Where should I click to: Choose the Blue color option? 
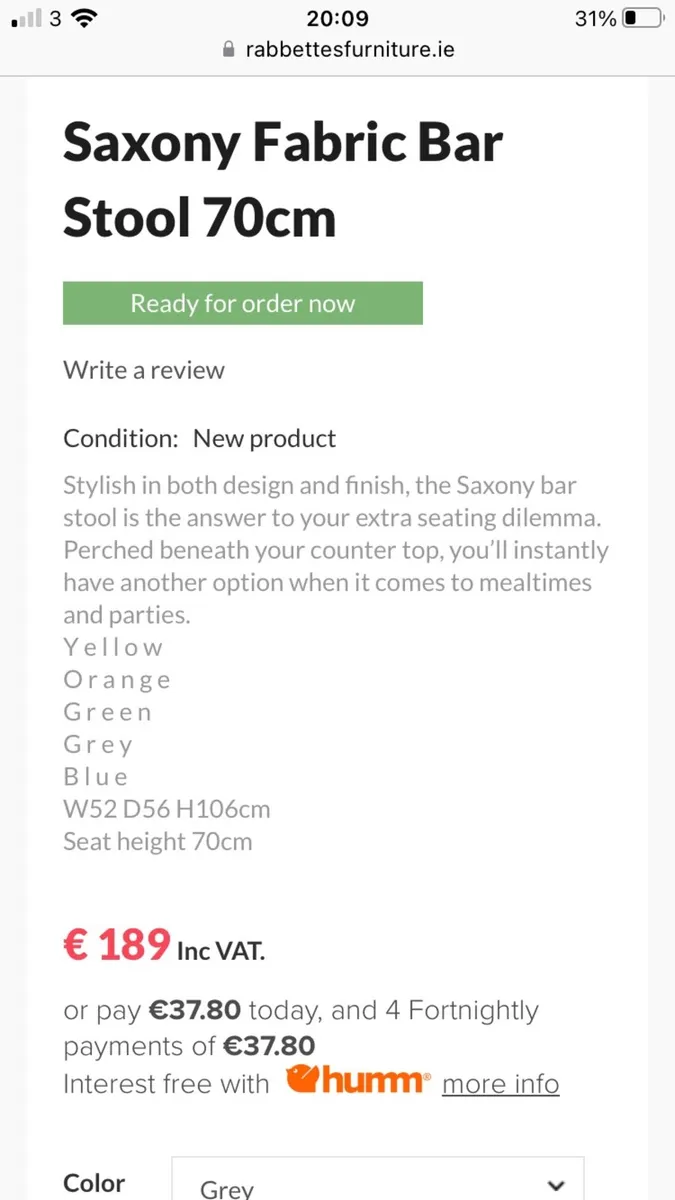click(x=95, y=776)
